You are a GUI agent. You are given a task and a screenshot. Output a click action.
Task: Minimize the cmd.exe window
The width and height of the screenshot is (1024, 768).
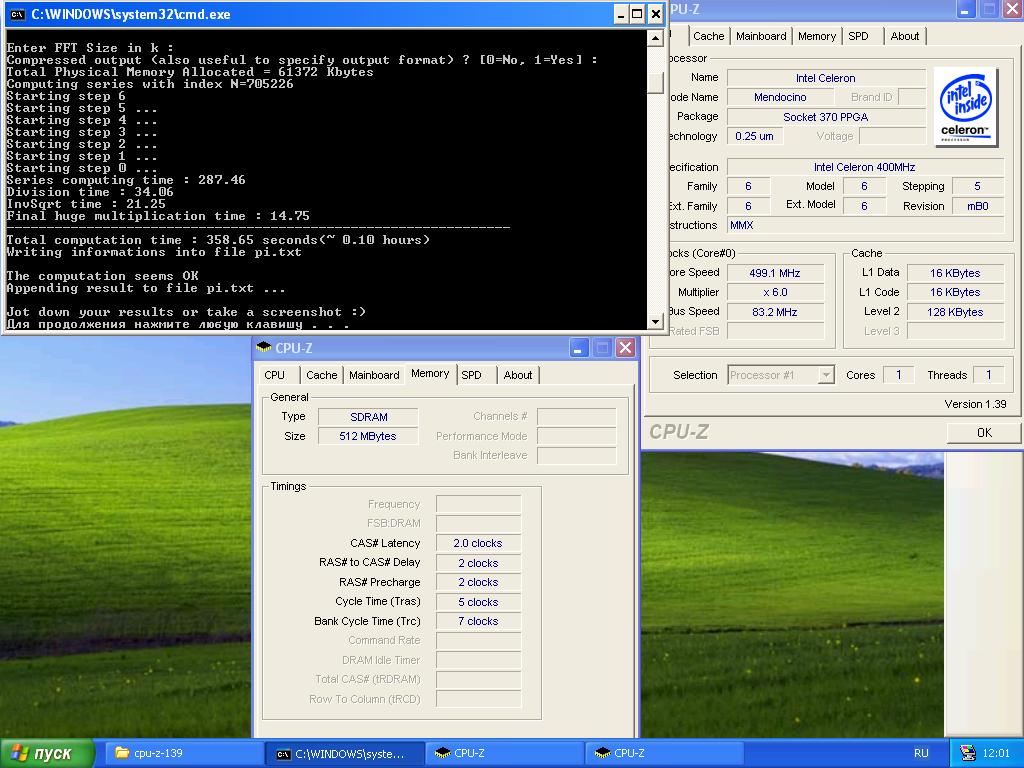620,14
